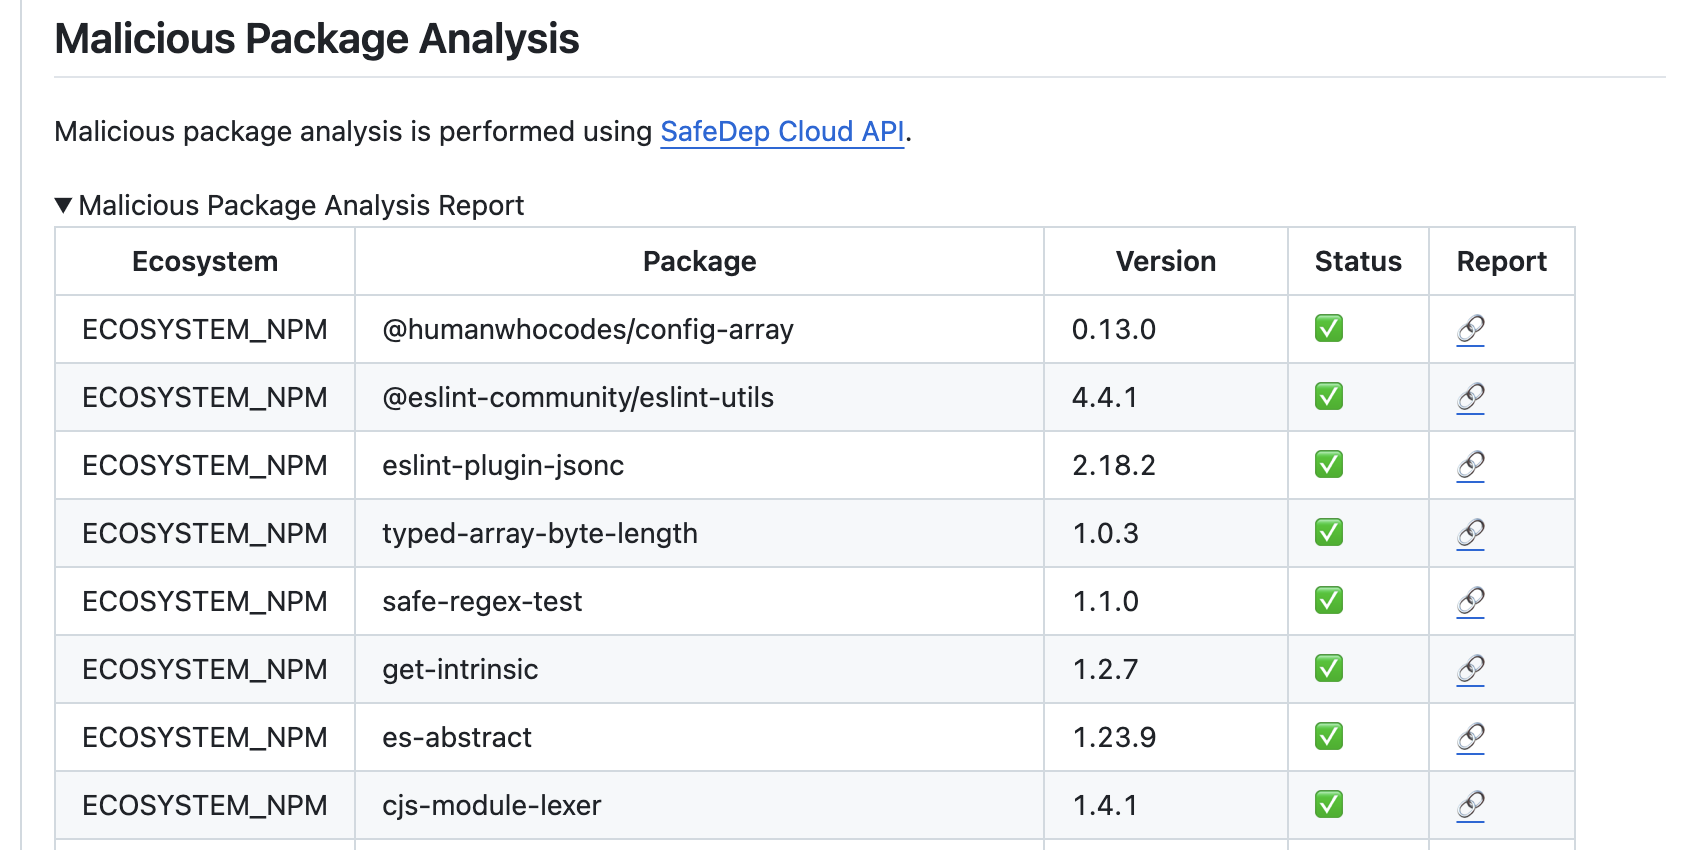The height and width of the screenshot is (850, 1682).
Task: Open report link for @humanwhocodes/config-array
Action: click(1470, 329)
